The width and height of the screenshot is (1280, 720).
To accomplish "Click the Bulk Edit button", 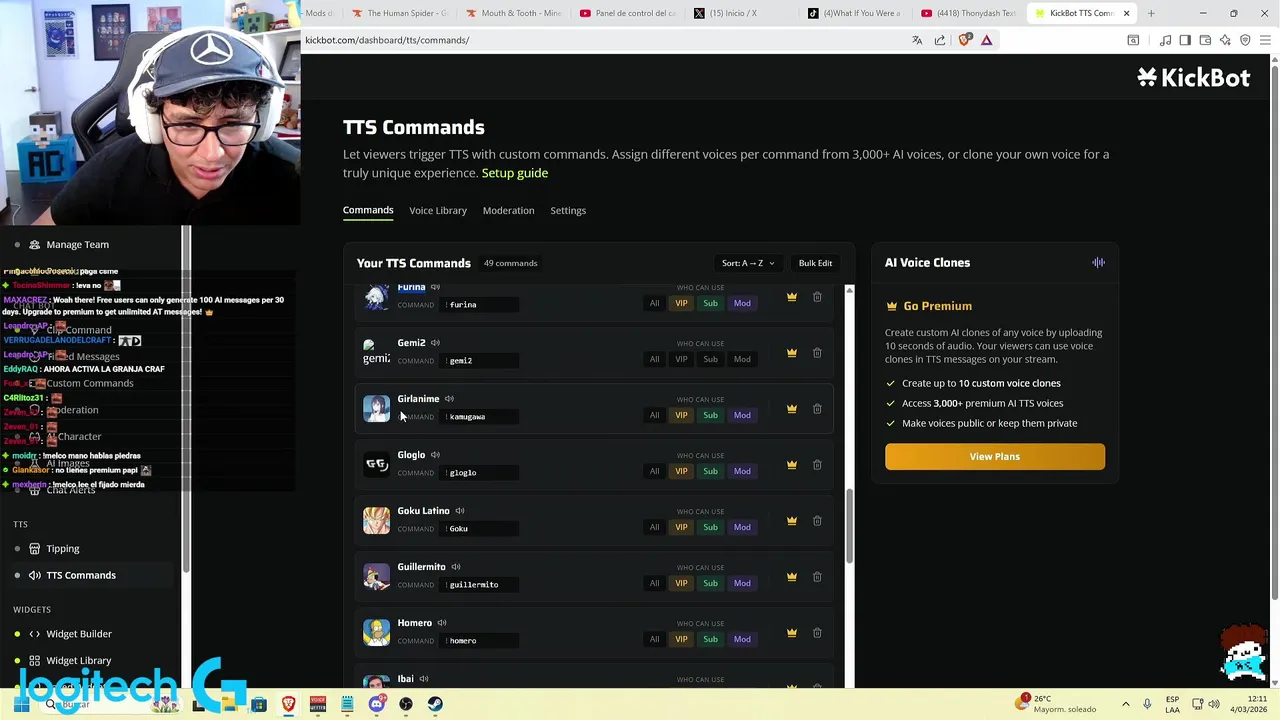I will click(815, 263).
